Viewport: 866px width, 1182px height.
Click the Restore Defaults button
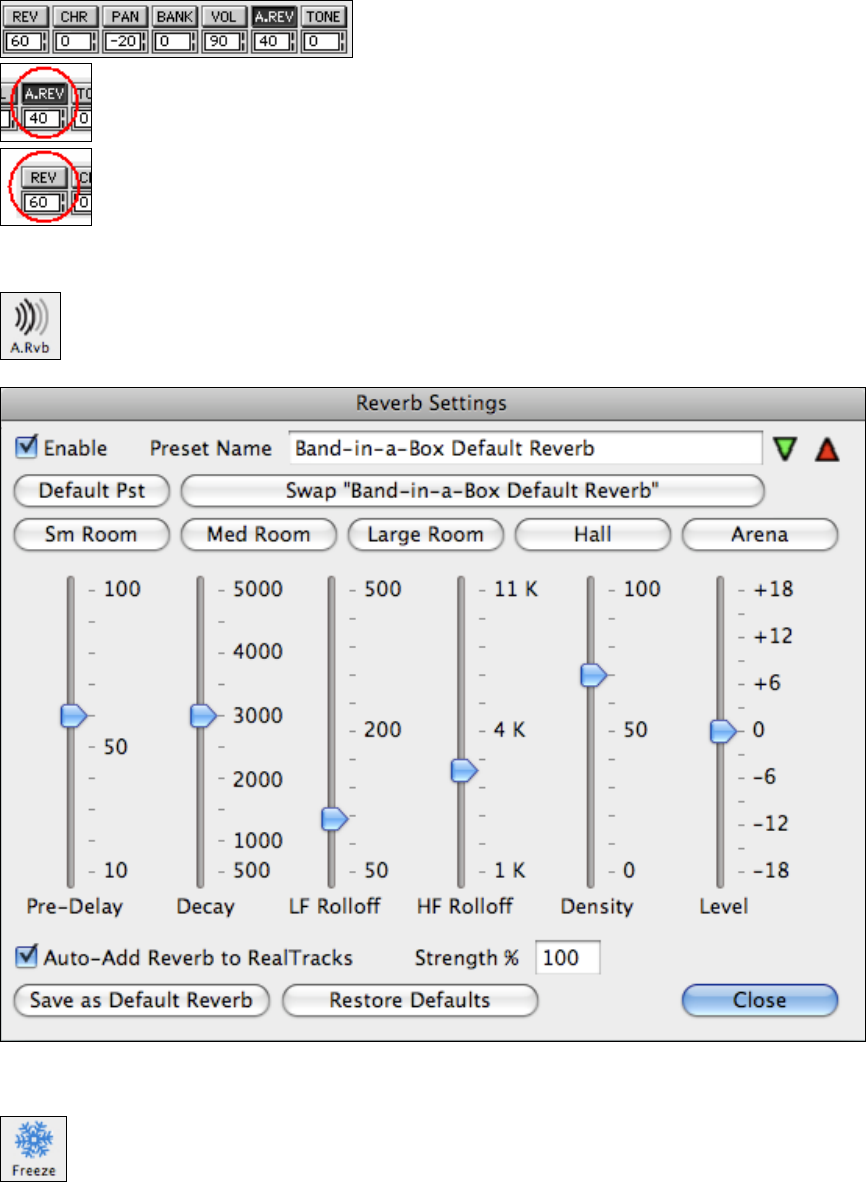tap(410, 1000)
